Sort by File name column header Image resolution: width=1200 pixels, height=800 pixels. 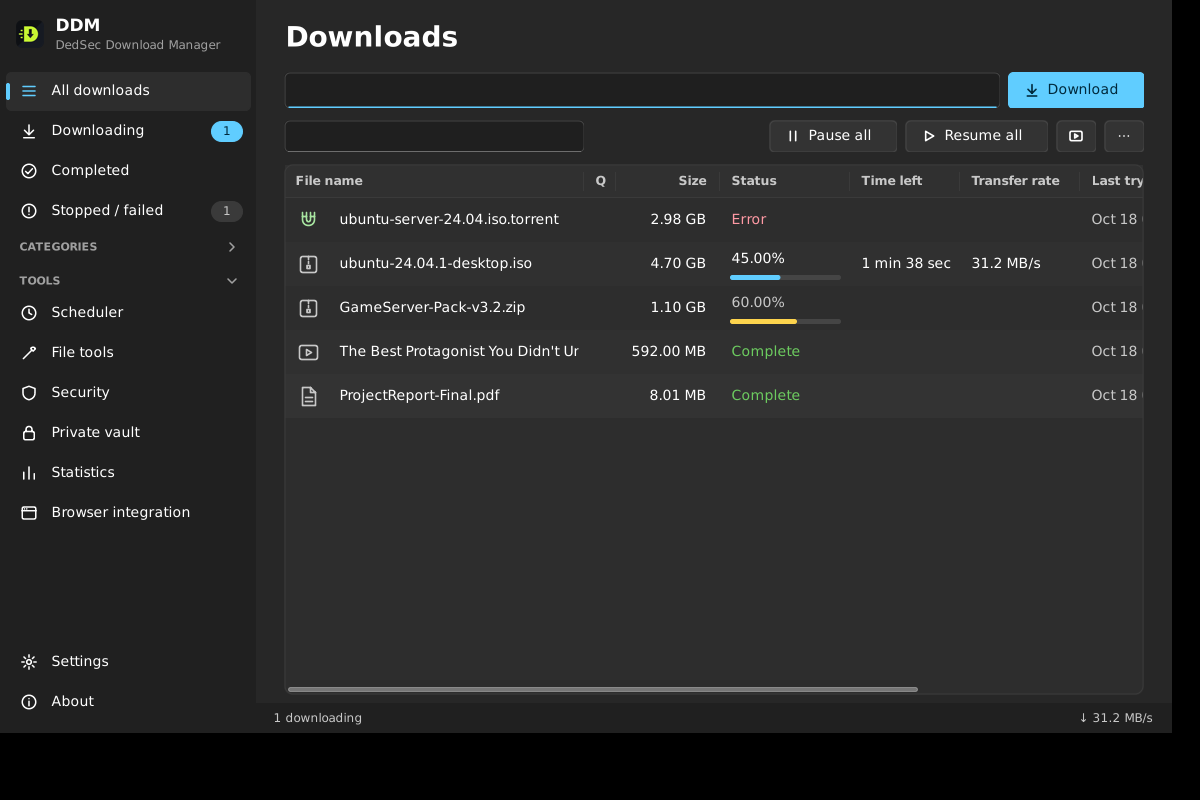point(434,181)
